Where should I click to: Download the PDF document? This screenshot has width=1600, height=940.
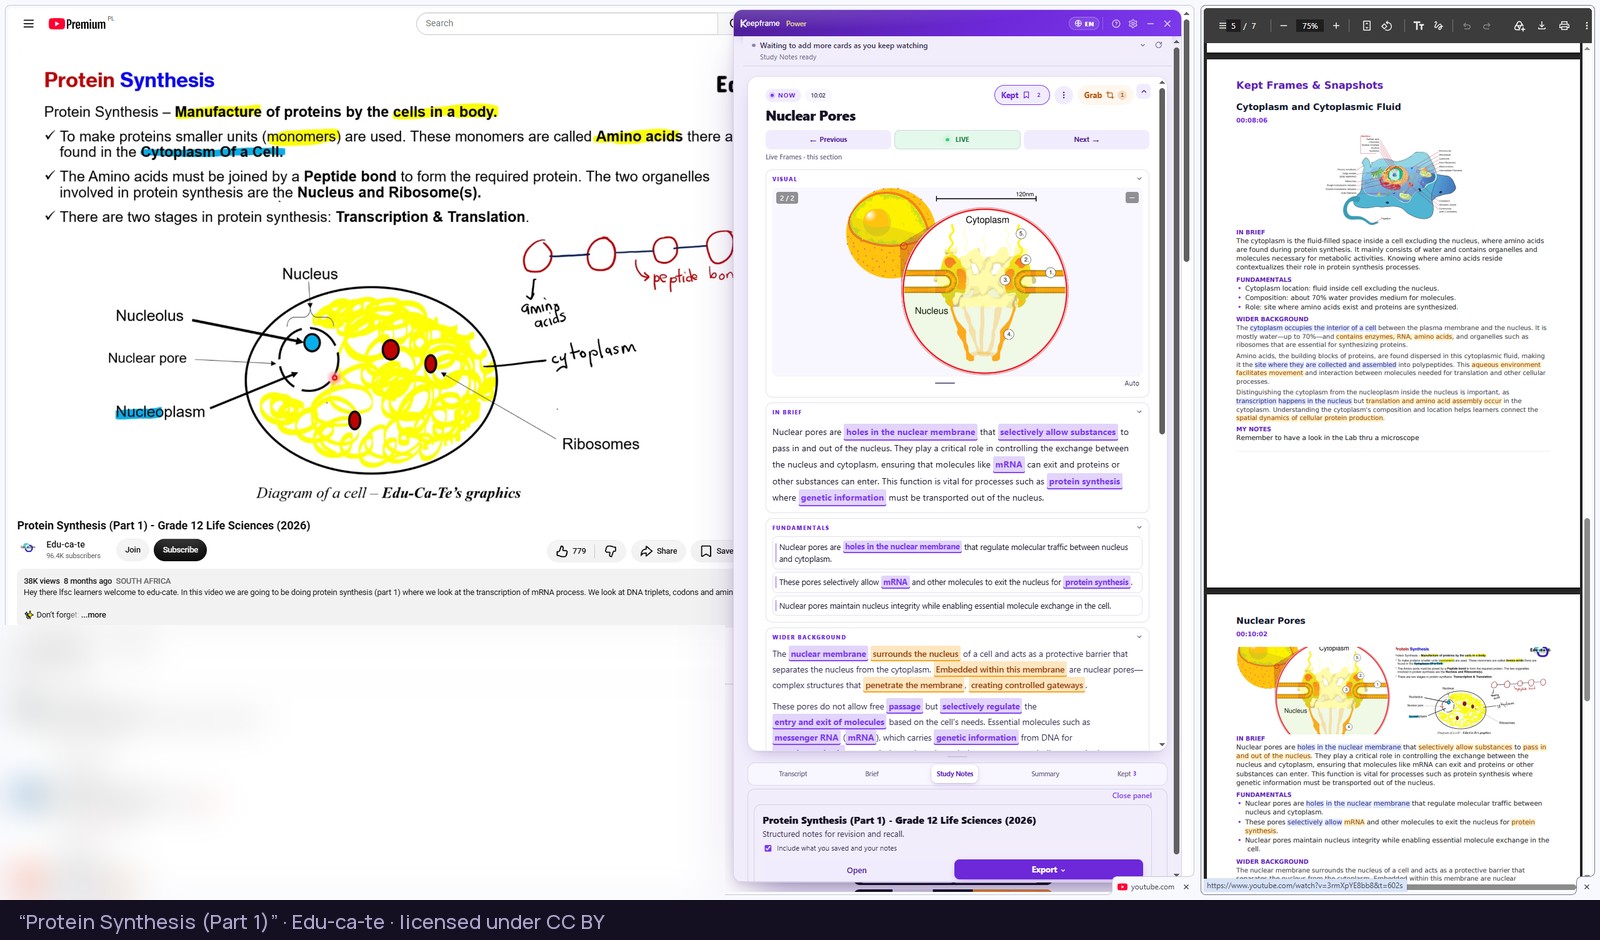[1541, 26]
